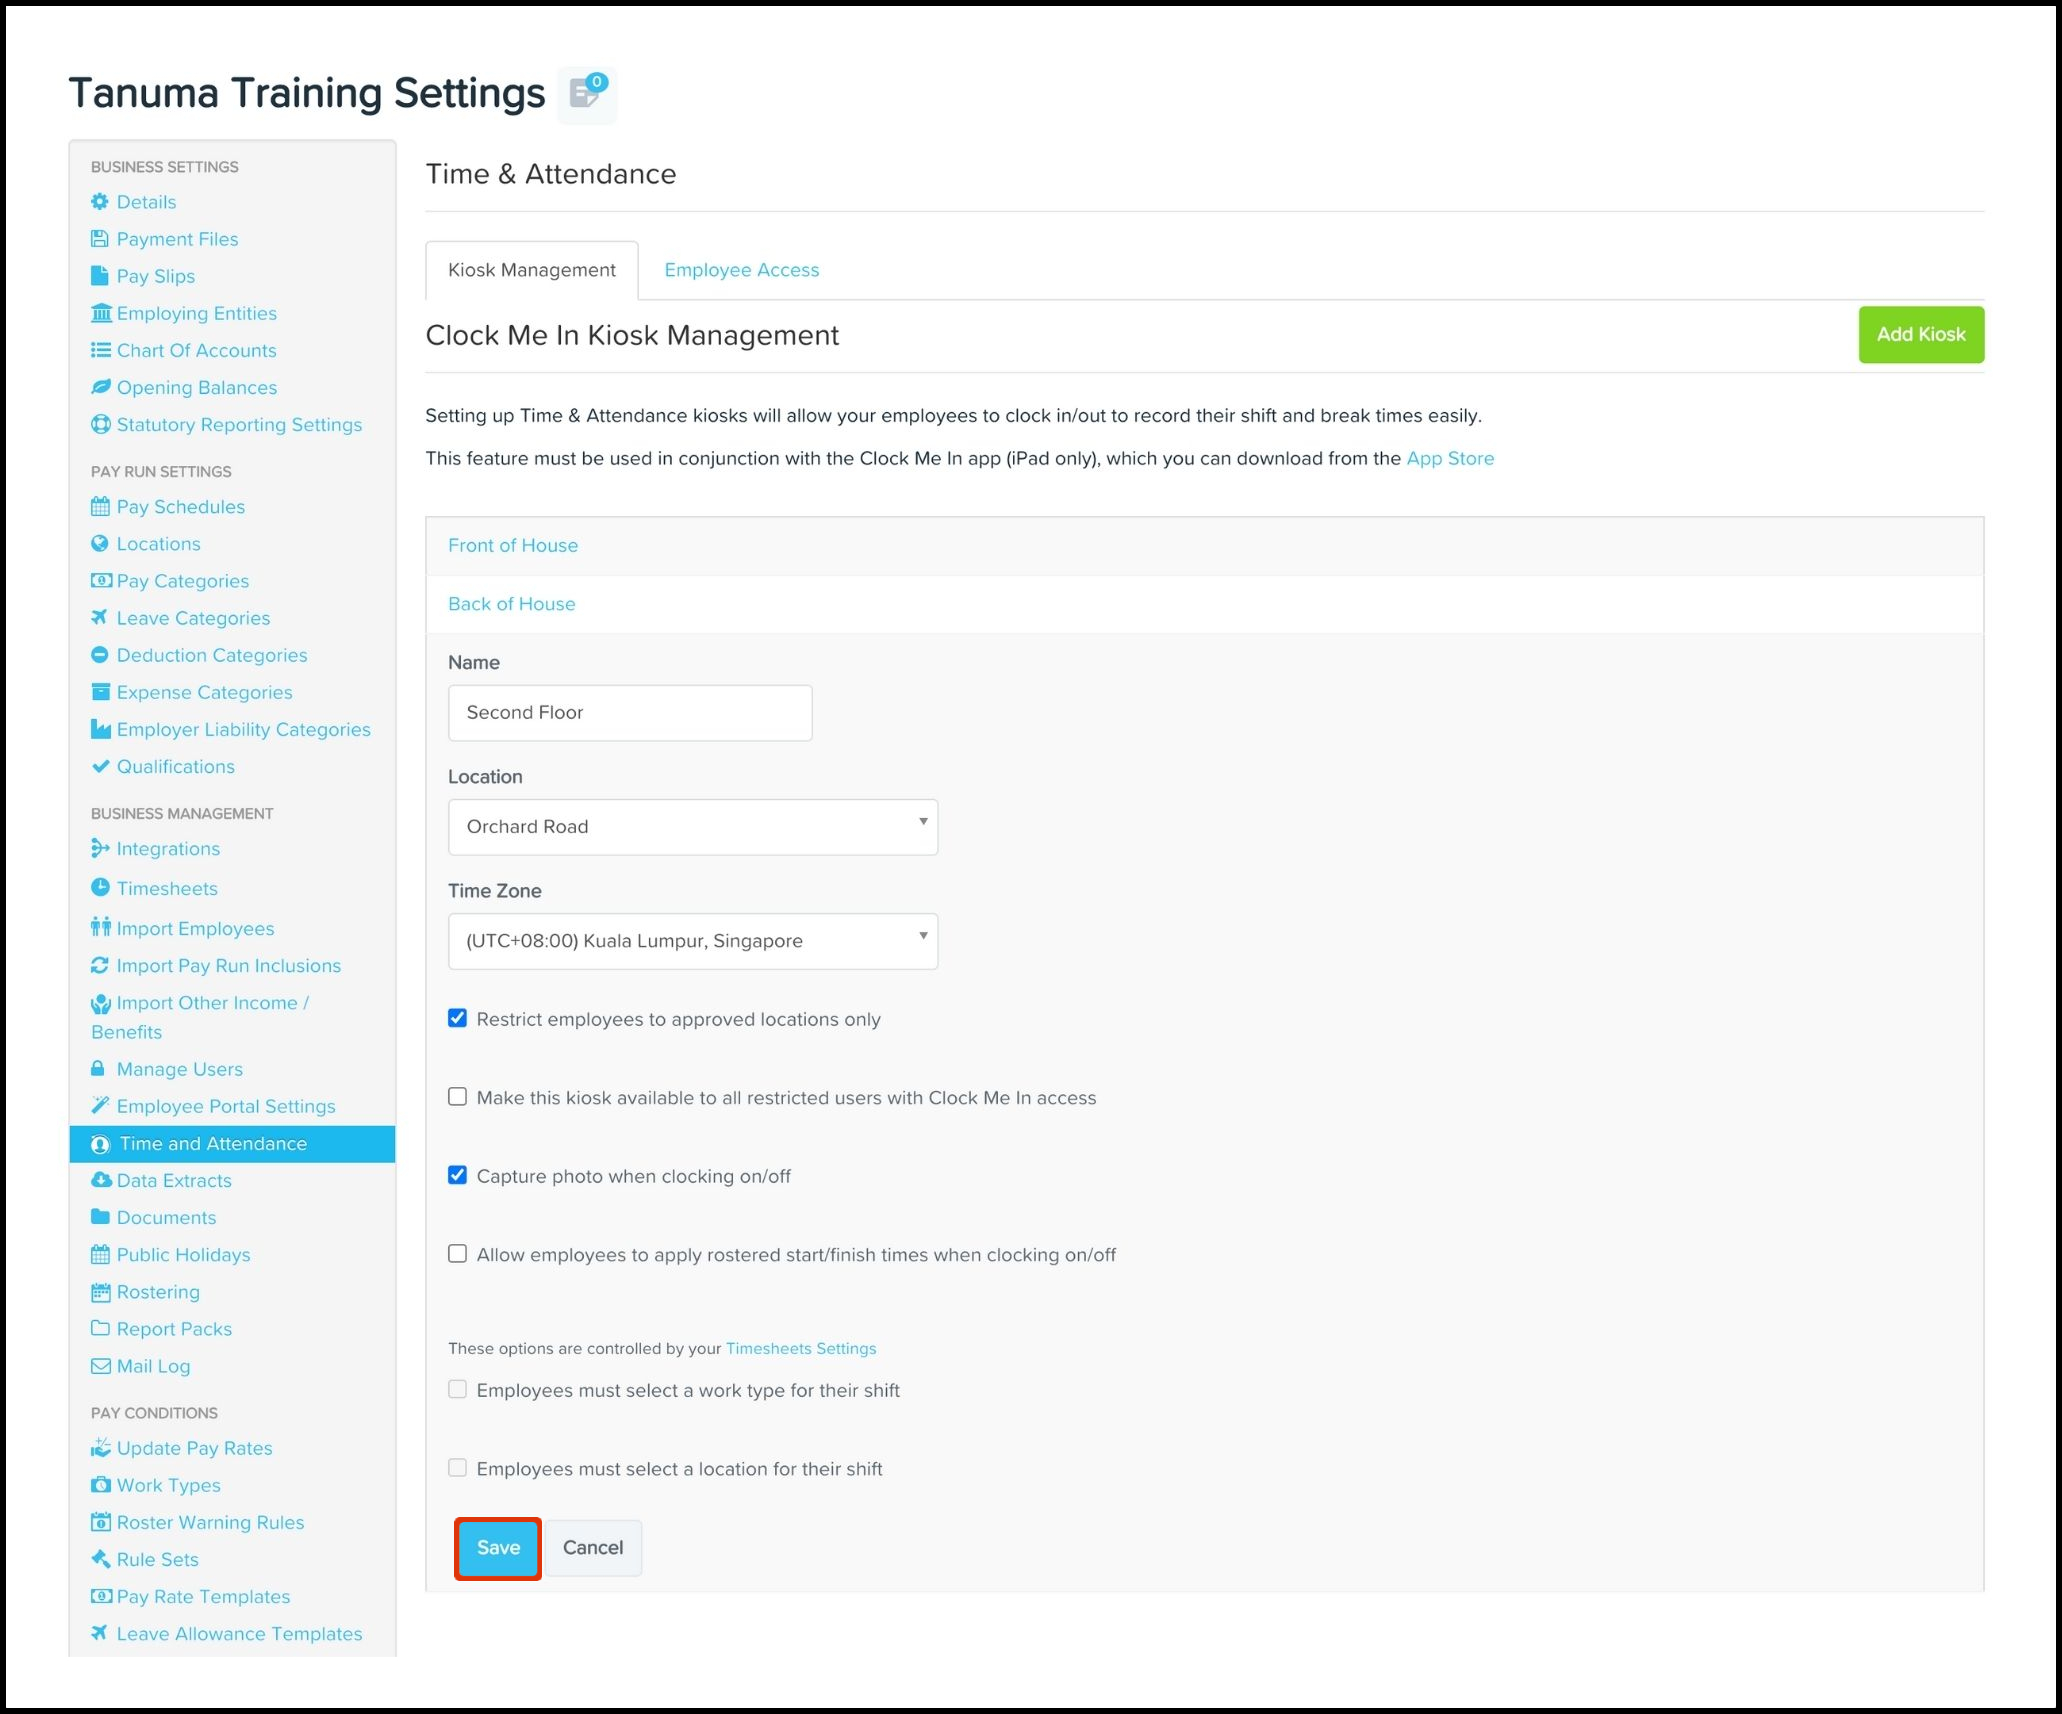Open the Location dropdown showing Orchard Road

[x=692, y=827]
